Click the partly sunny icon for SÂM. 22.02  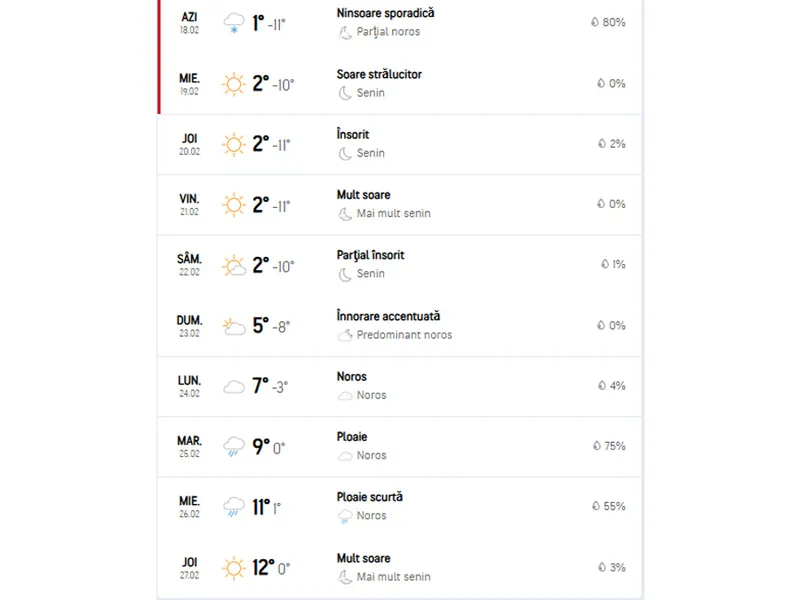pyautogui.click(x=234, y=266)
